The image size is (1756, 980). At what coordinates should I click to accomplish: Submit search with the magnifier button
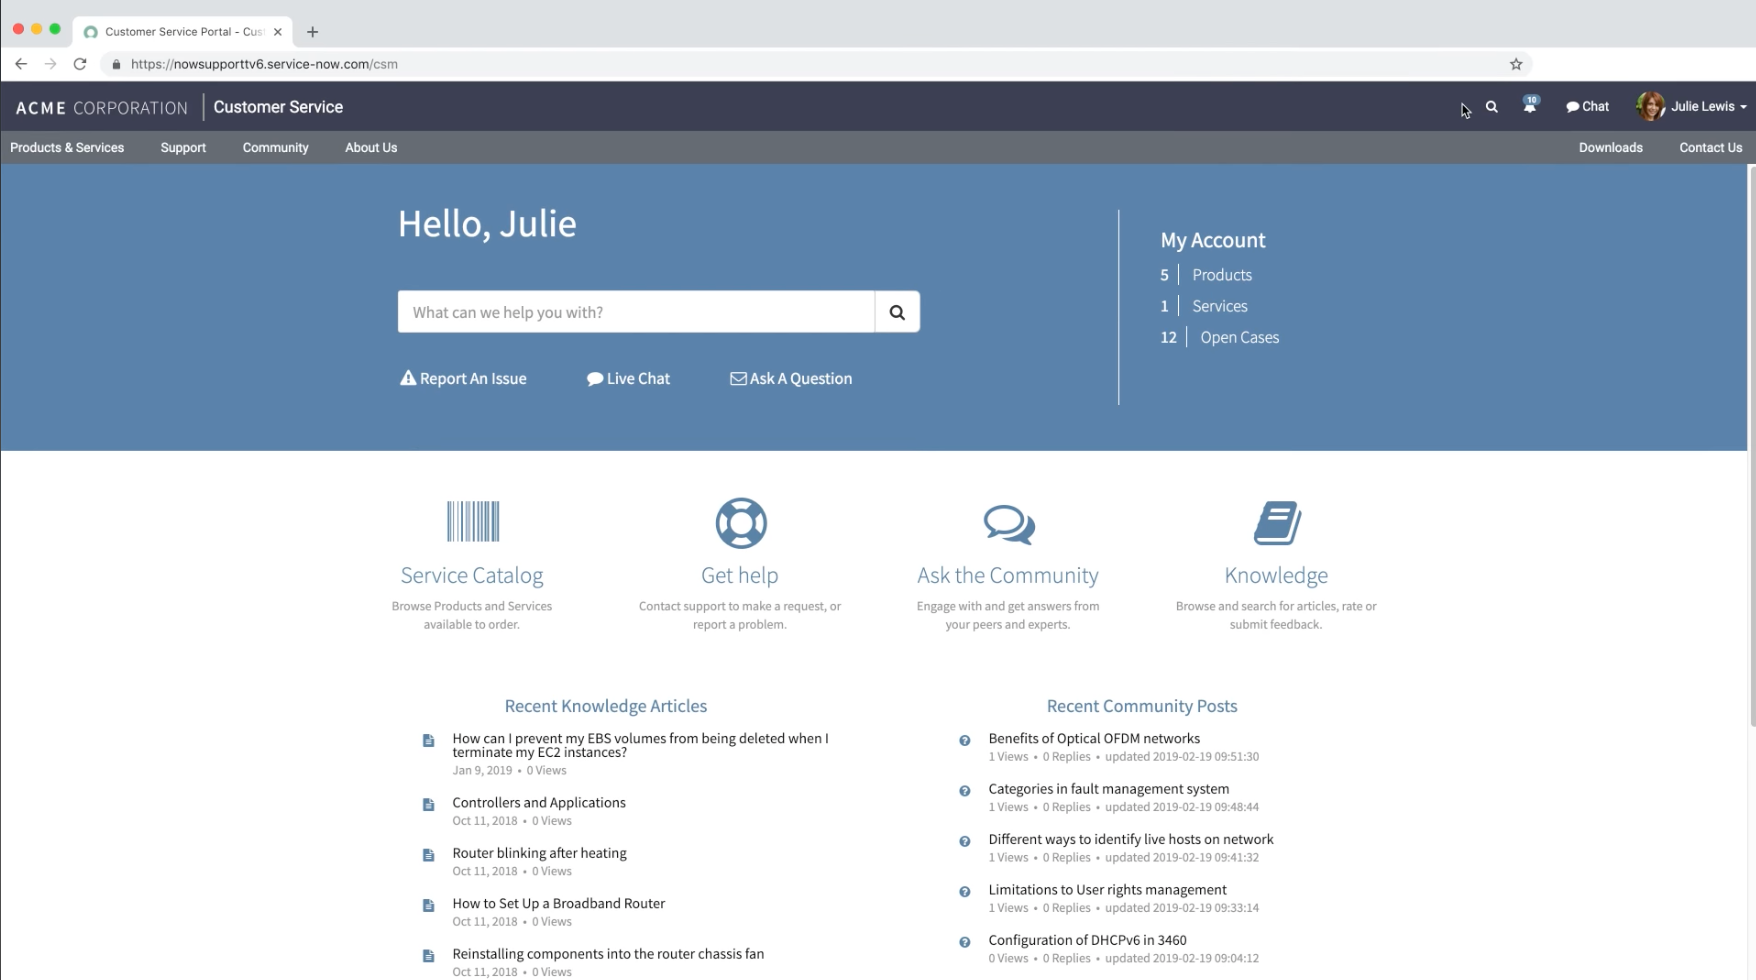(897, 312)
